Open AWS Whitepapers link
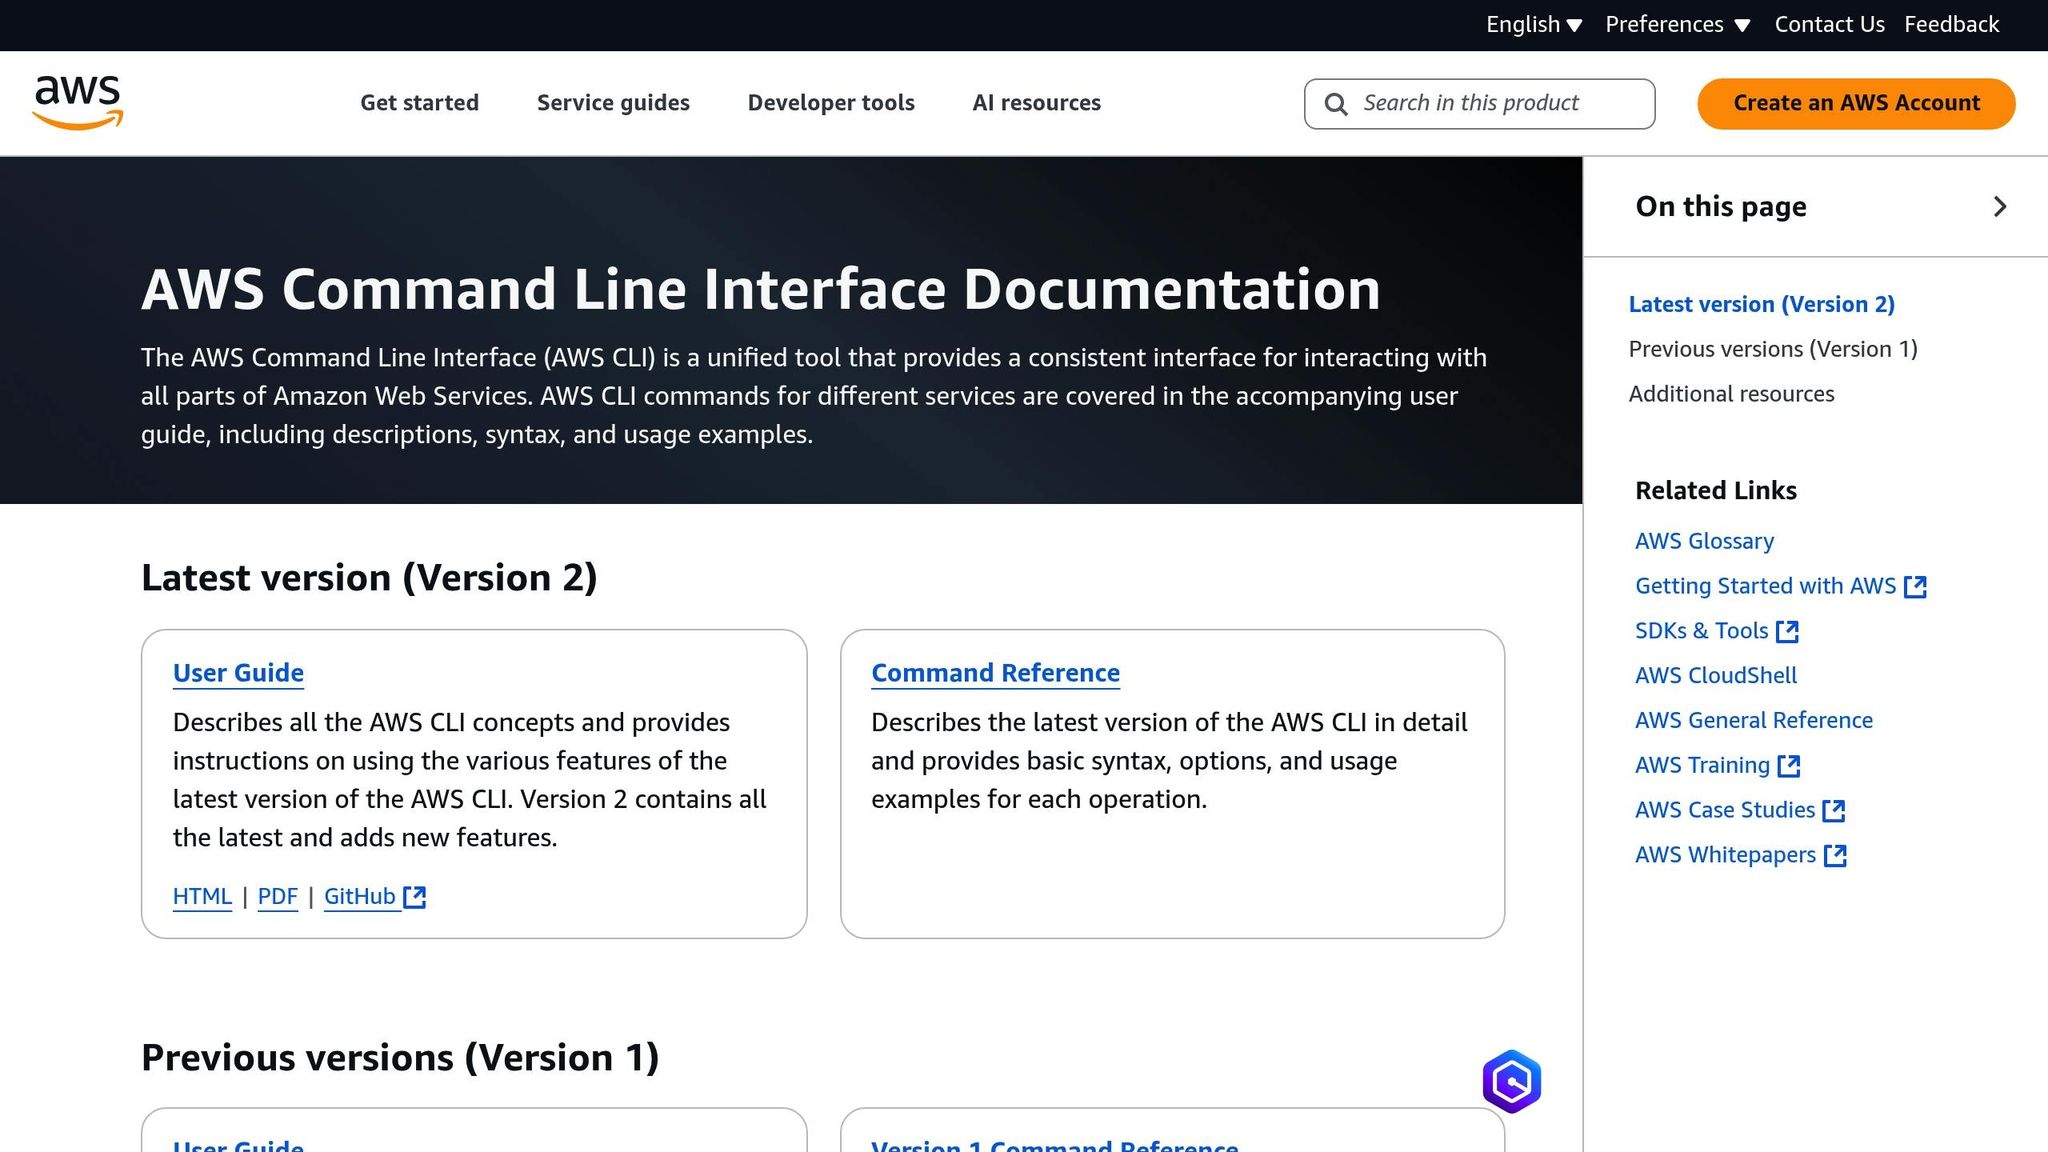The height and width of the screenshot is (1152, 2048). coord(1725,856)
